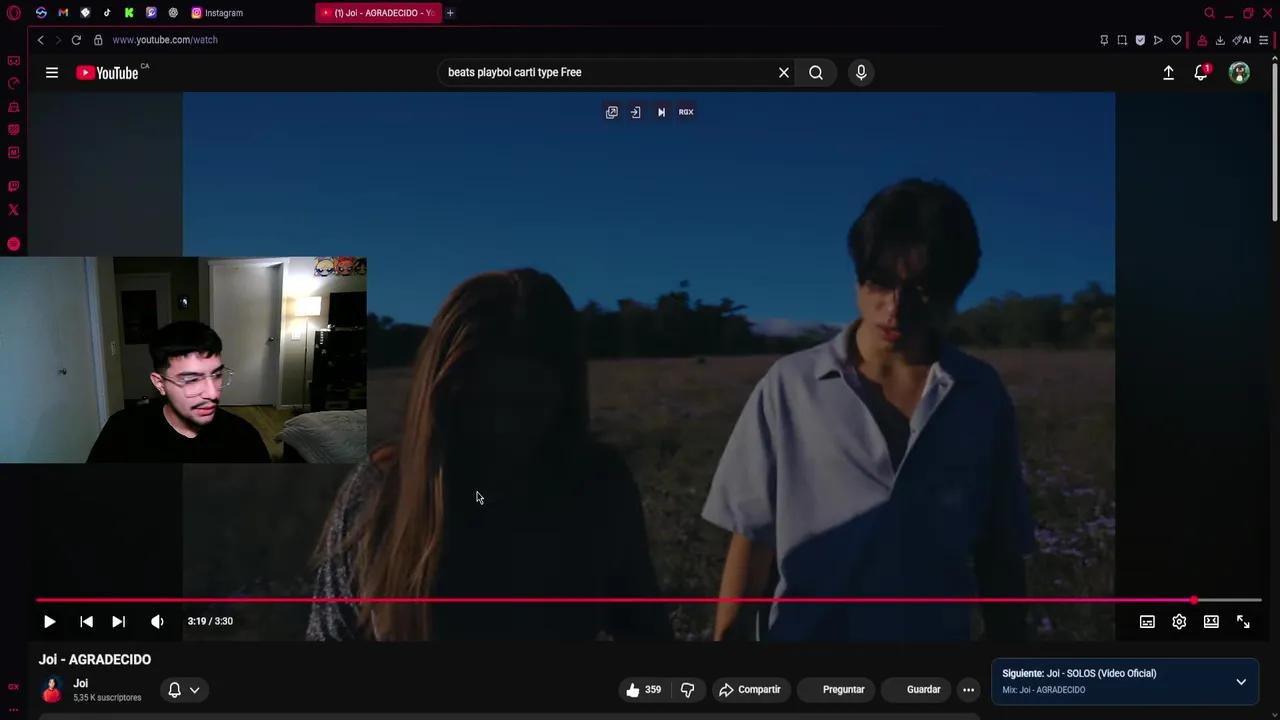Dislike this video

pyautogui.click(x=687, y=689)
